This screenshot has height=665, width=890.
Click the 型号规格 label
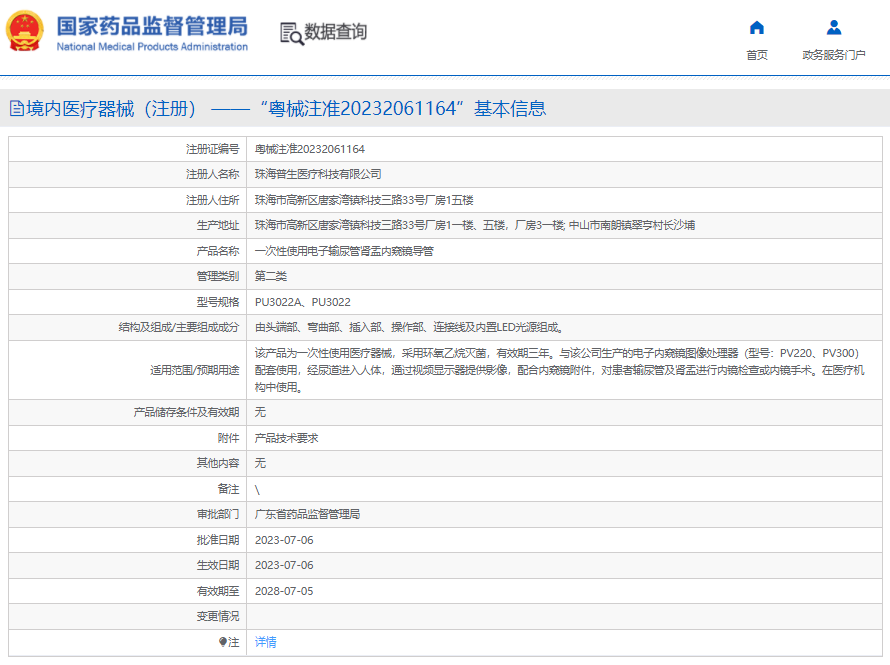coord(218,302)
